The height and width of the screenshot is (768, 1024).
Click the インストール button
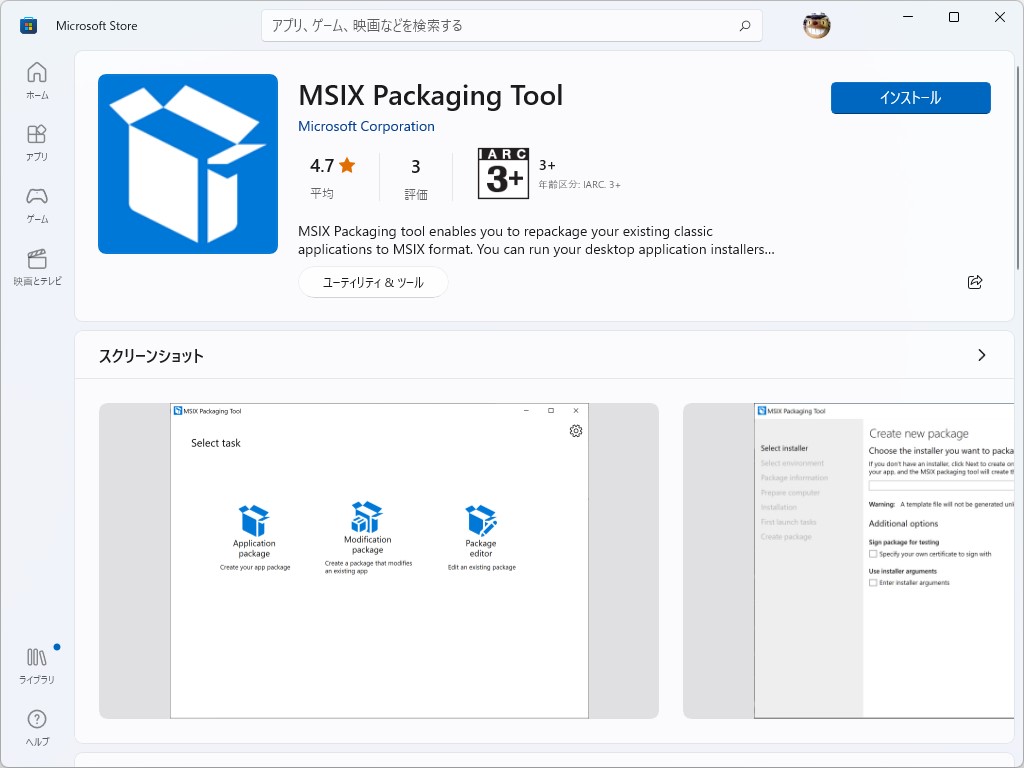click(x=910, y=98)
